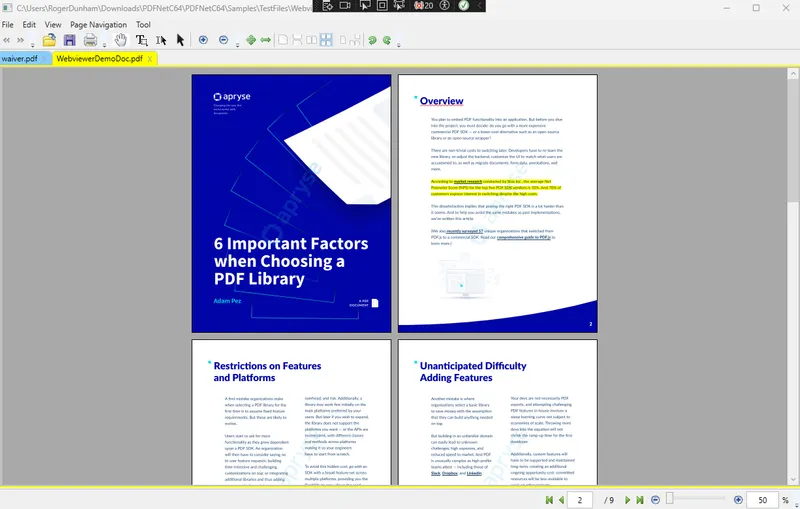The image size is (800, 509).
Task: Select the black arrow annotation edit tool
Action: (180, 40)
